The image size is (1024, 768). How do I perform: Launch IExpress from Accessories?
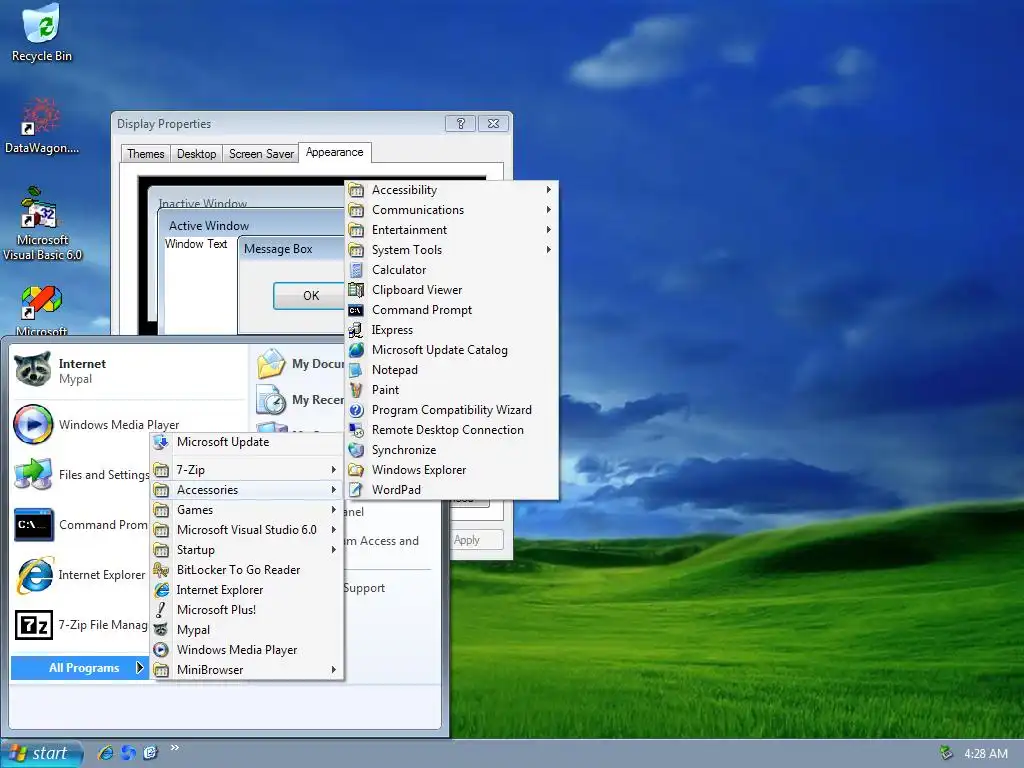tap(452, 330)
